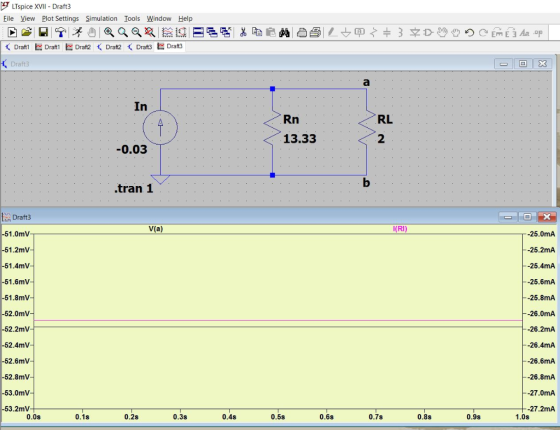Click the Copy toolbar icon
This screenshot has width=560, height=430.
pyautogui.click(x=257, y=32)
